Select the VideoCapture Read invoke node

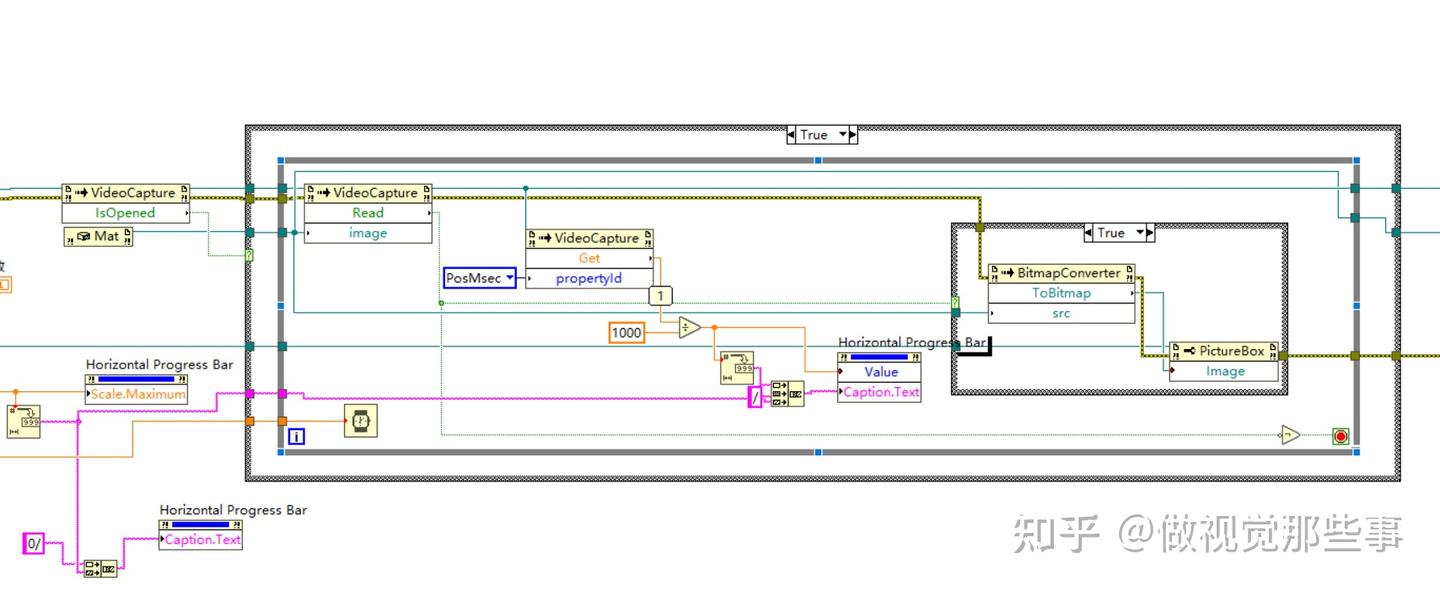(x=367, y=212)
